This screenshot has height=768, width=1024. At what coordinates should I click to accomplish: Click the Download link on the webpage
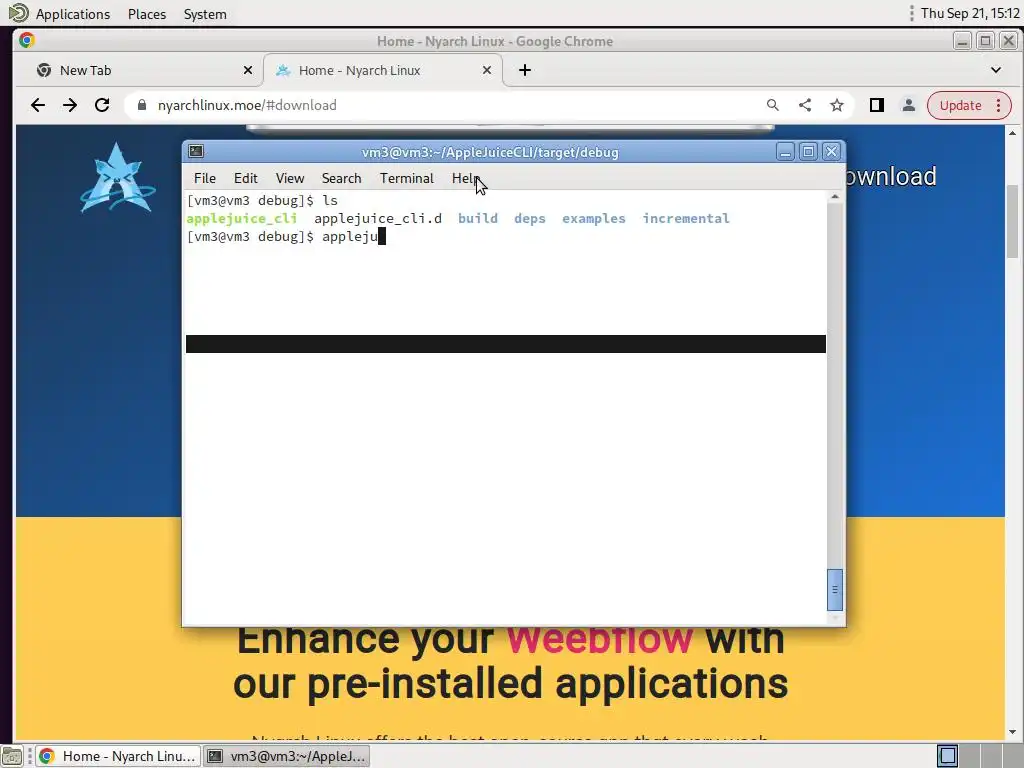(x=891, y=176)
